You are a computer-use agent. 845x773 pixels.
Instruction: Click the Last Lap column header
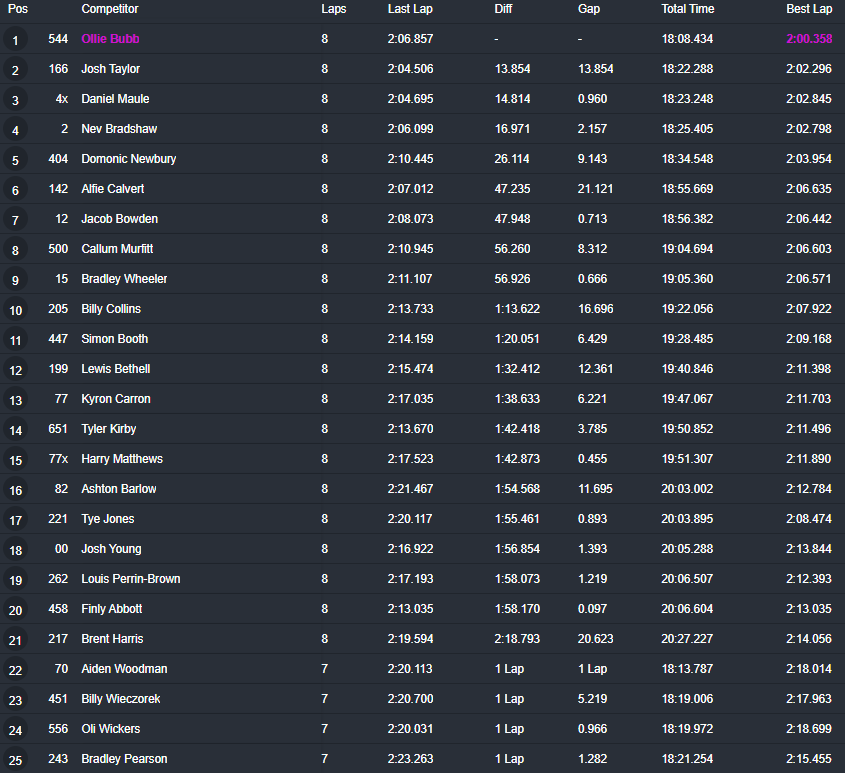[x=410, y=9]
